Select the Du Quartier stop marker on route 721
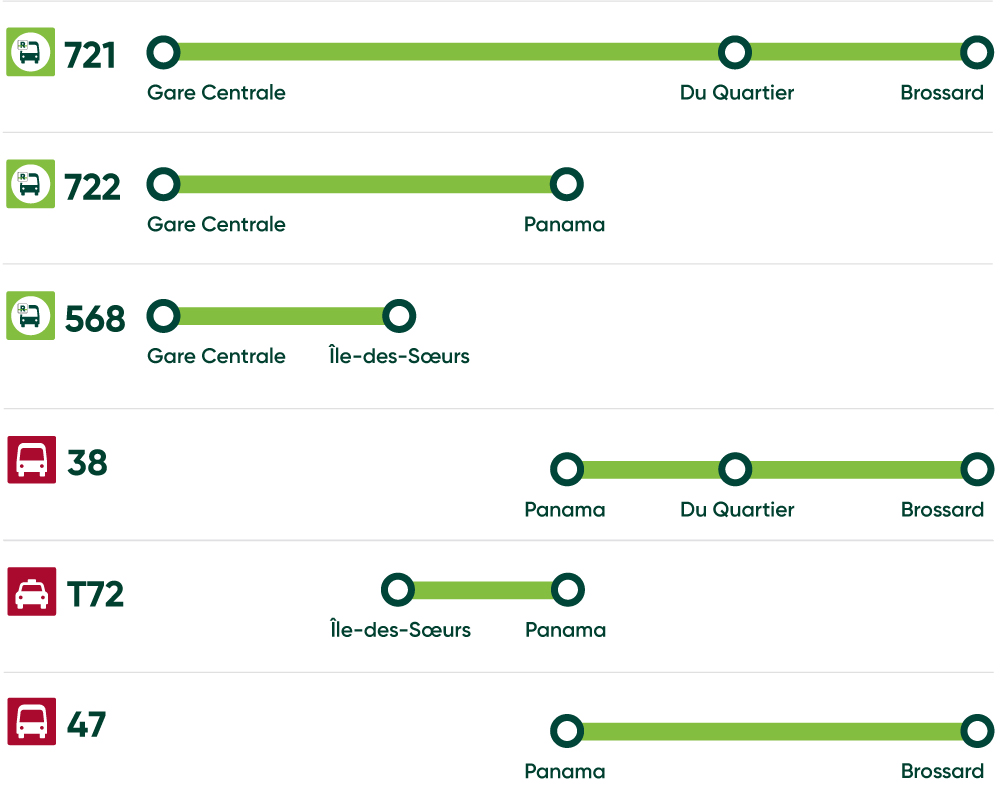Image resolution: width=1000 pixels, height=806 pixels. (x=735, y=52)
